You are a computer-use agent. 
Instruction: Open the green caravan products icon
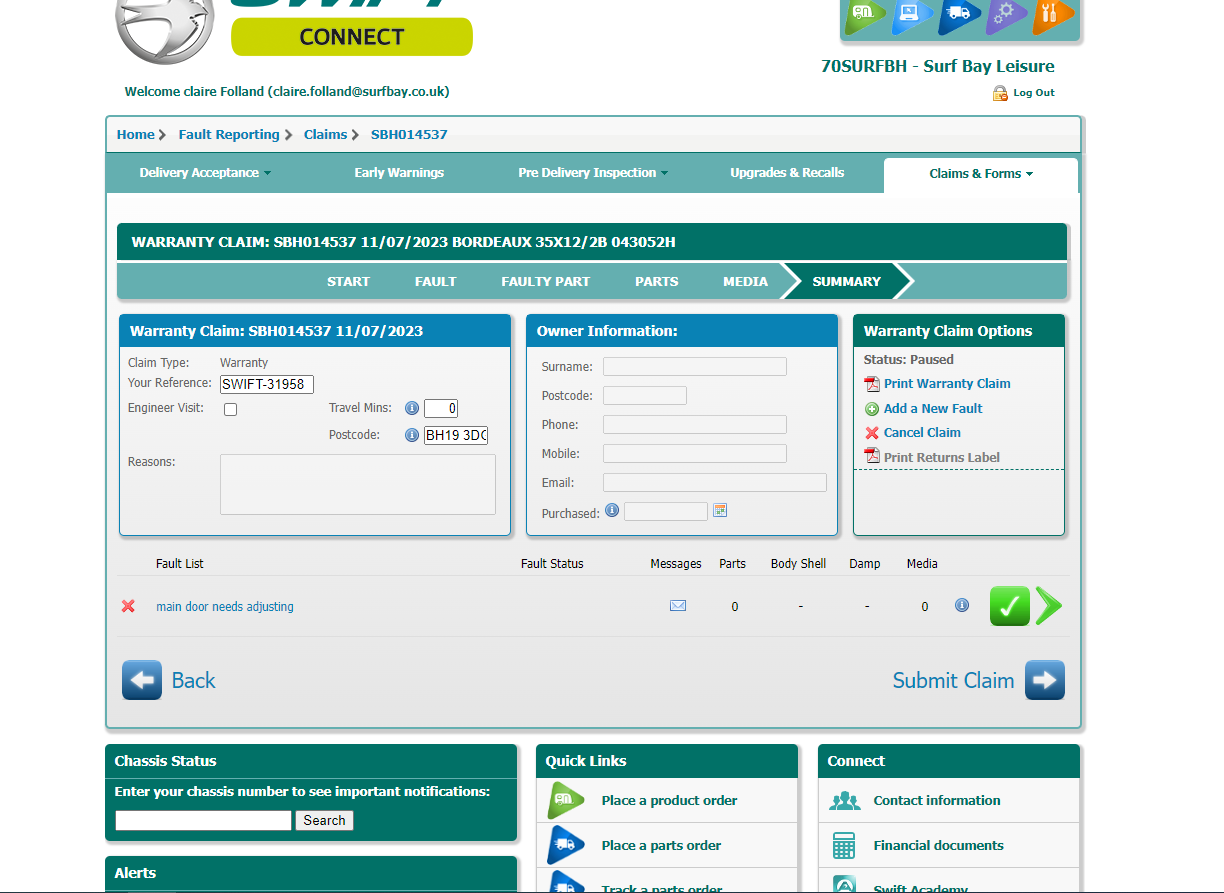pyautogui.click(x=864, y=15)
